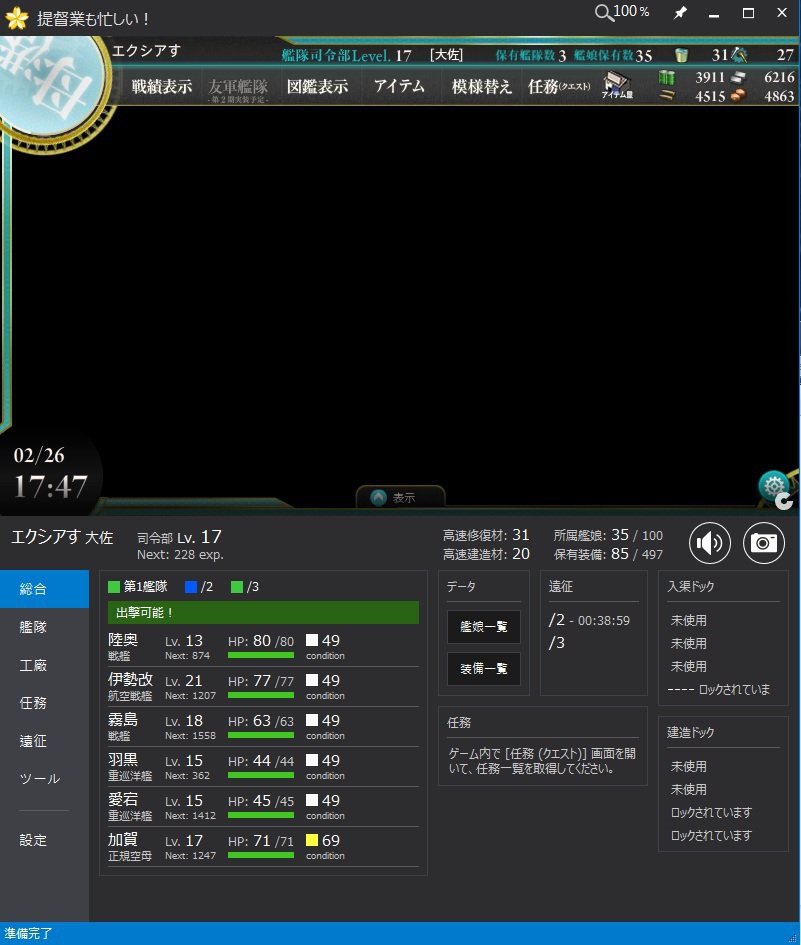801x945 pixels.
Task: Open the item shop icon (アイテム屋)
Action: click(x=617, y=85)
